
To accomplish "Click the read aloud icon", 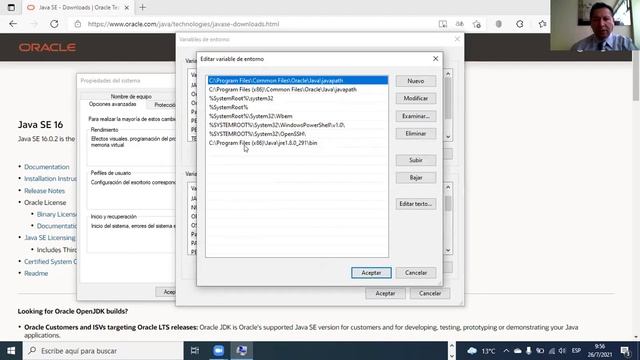I will coord(460,24).
